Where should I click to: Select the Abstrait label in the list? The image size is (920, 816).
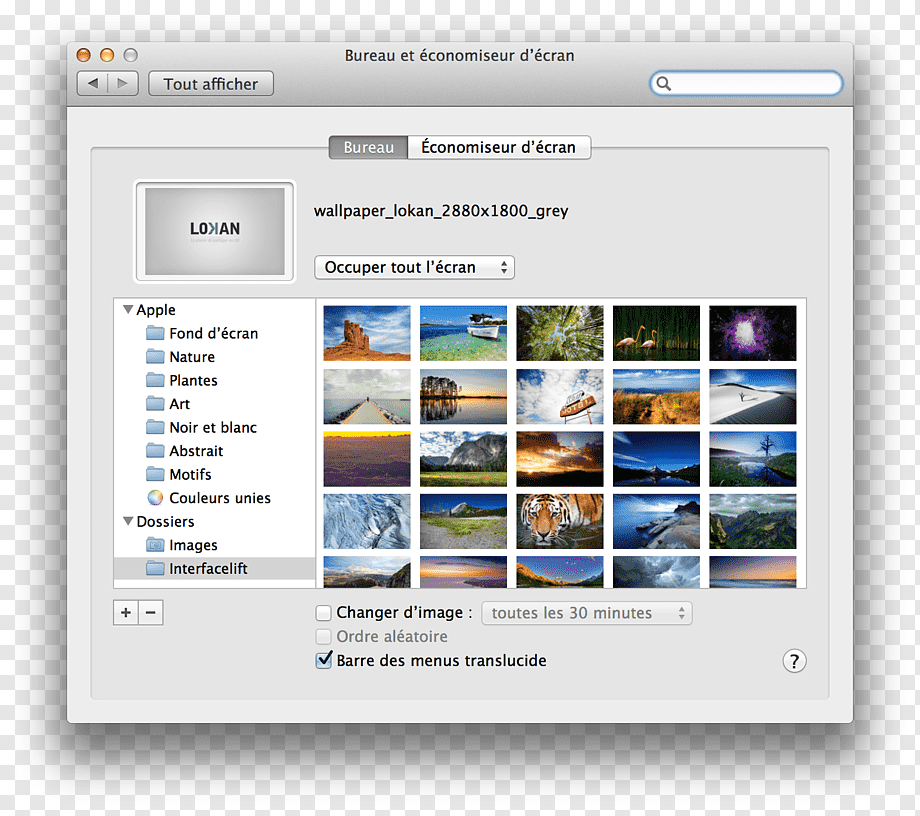click(196, 451)
